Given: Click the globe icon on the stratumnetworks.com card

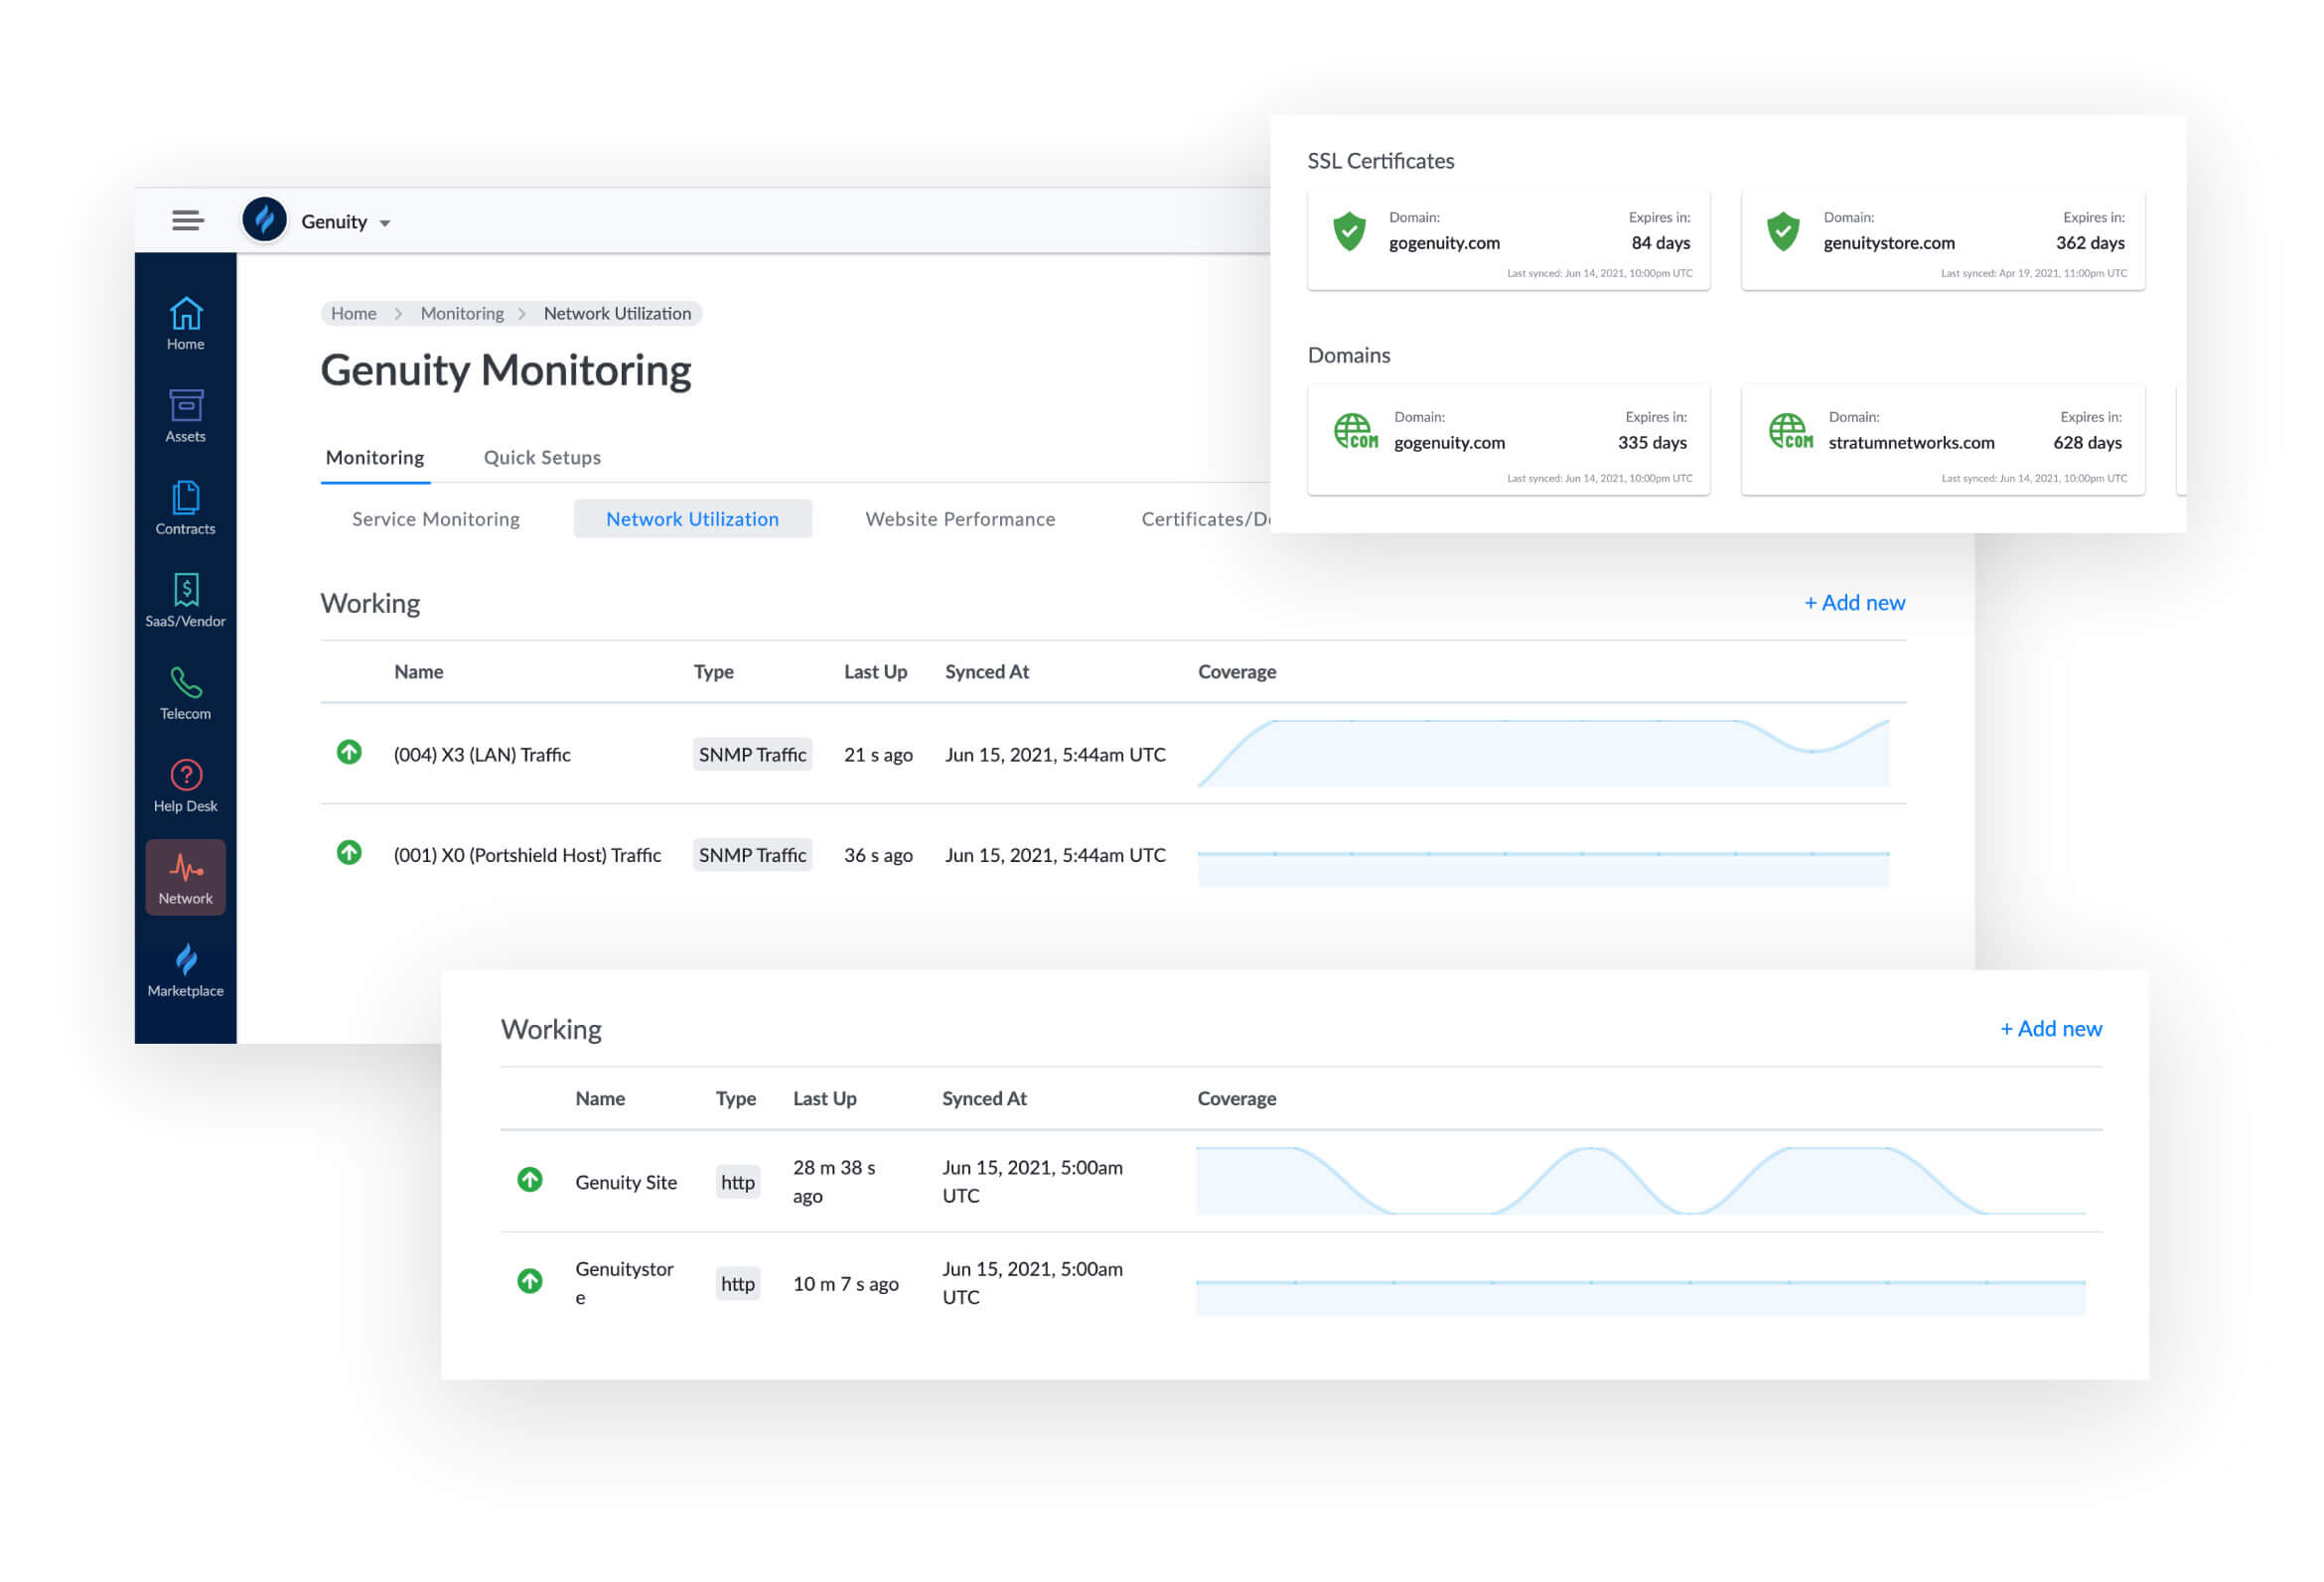Looking at the screenshot, I should point(1790,432).
